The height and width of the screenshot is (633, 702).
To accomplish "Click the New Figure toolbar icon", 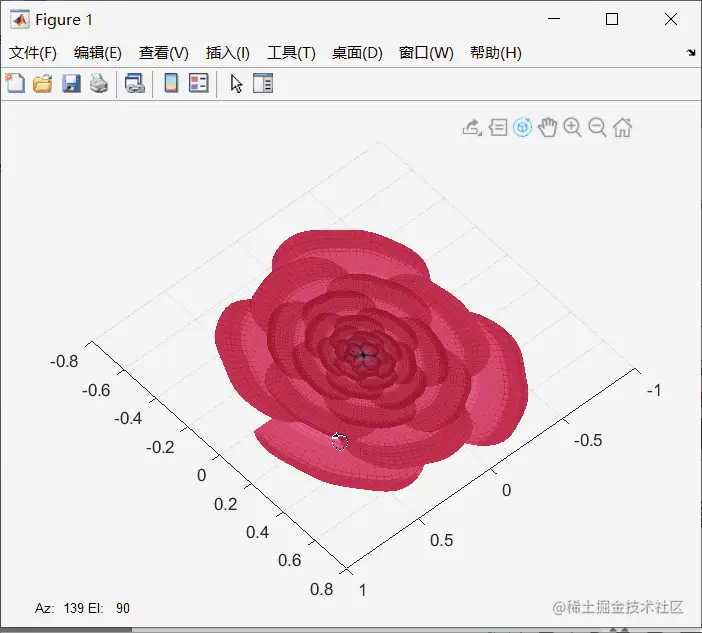I will click(15, 83).
